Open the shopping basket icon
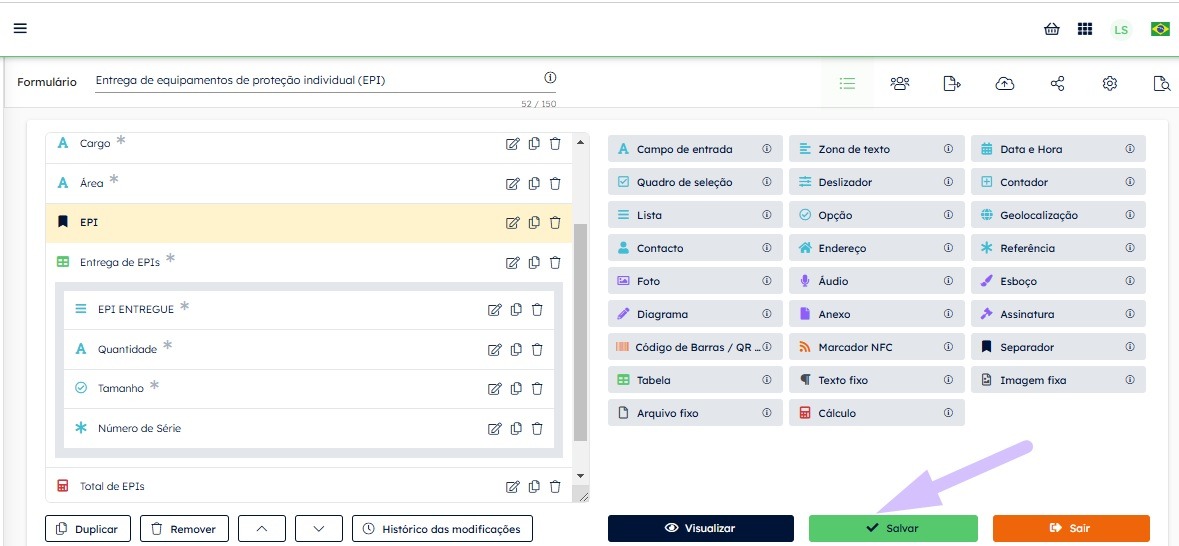This screenshot has height=546, width=1179. pyautogui.click(x=1052, y=29)
